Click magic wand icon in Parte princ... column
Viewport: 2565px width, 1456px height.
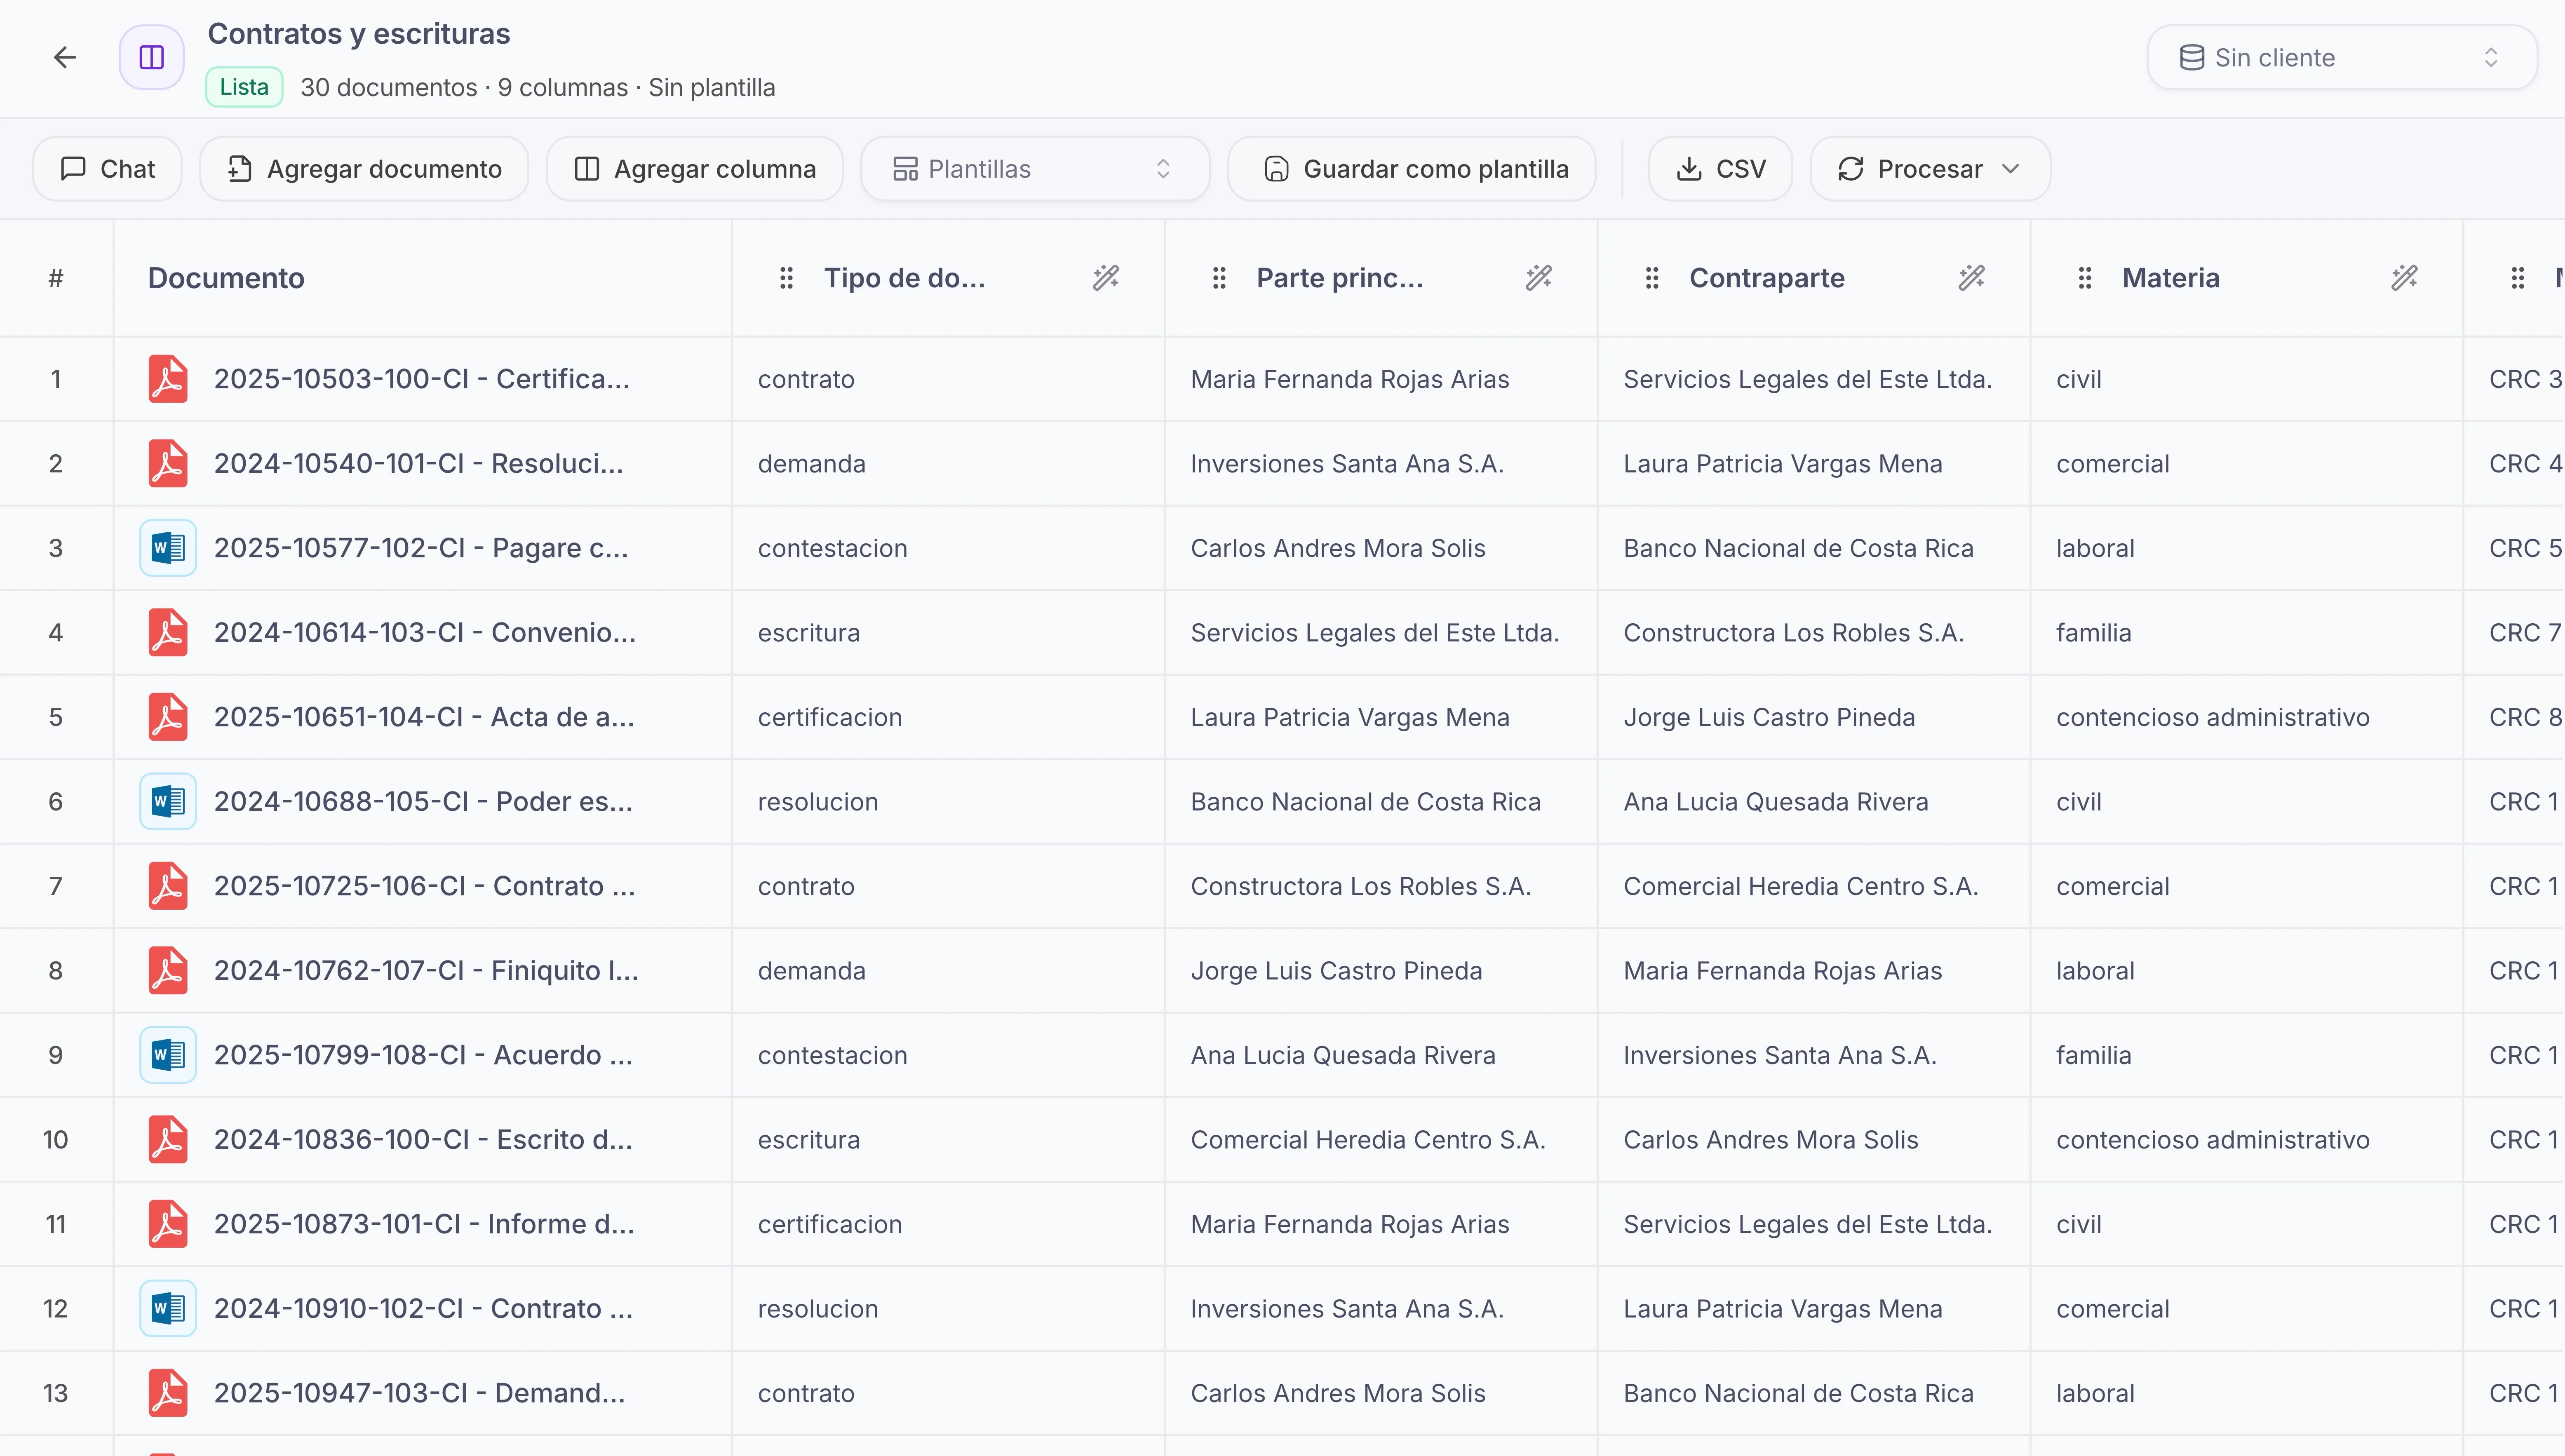[x=1539, y=278]
